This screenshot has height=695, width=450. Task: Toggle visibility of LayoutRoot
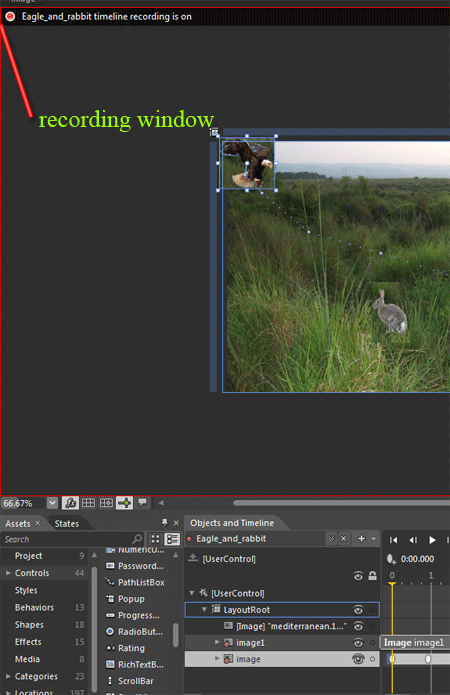[358, 610]
